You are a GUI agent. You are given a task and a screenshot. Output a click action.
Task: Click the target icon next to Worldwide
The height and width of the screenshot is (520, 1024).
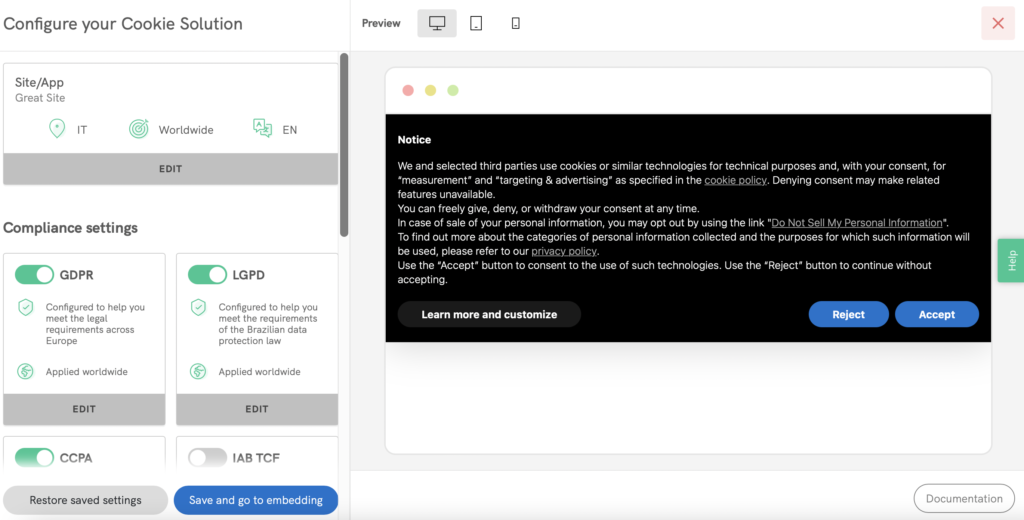[x=139, y=129]
